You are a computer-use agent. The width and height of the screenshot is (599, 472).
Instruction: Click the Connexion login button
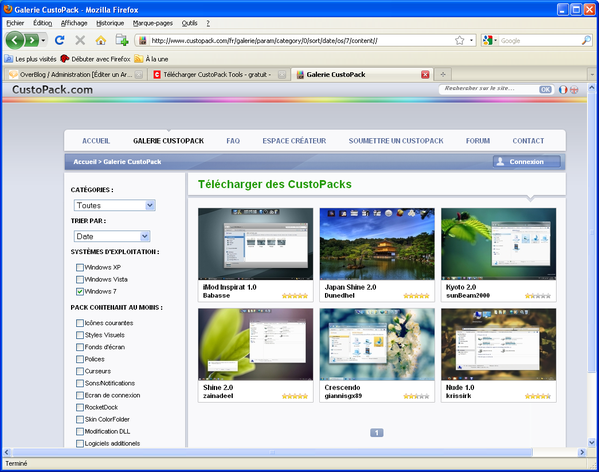point(527,162)
